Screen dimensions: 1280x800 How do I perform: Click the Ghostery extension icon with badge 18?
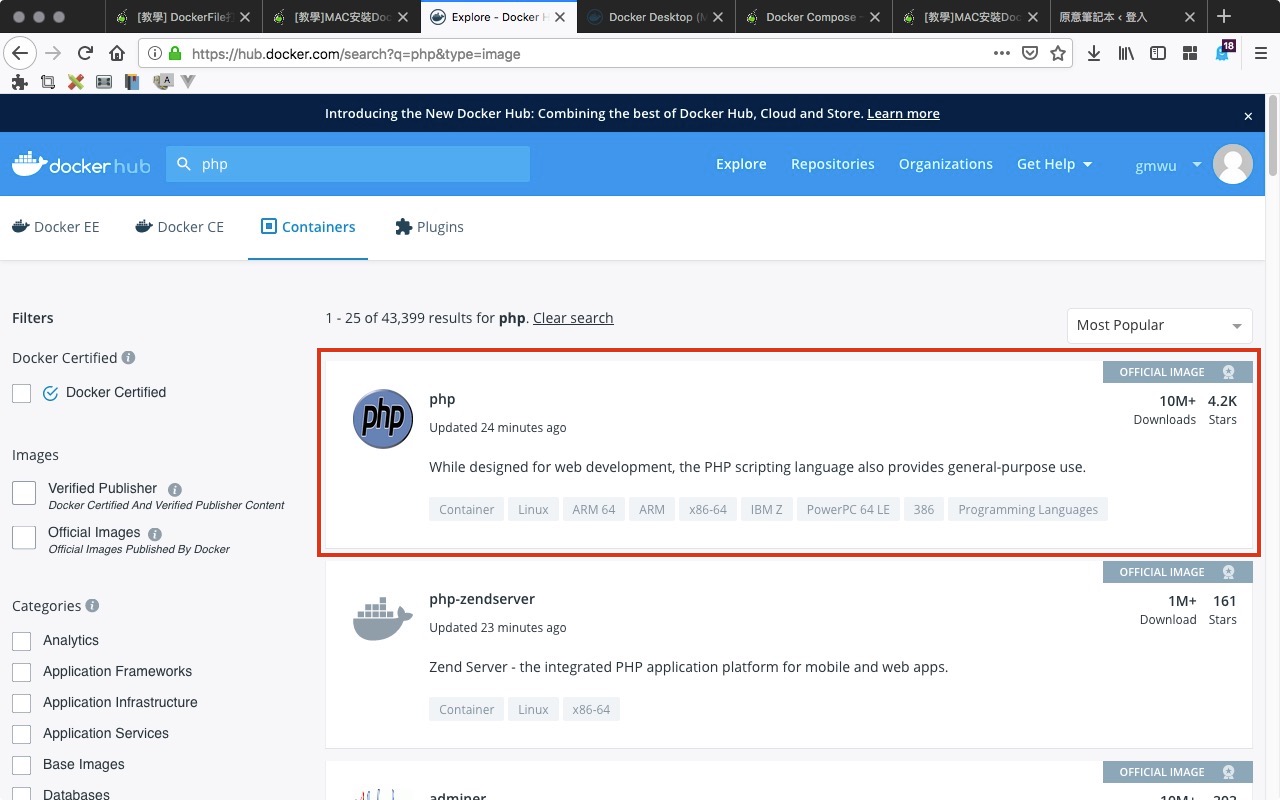click(1223, 53)
